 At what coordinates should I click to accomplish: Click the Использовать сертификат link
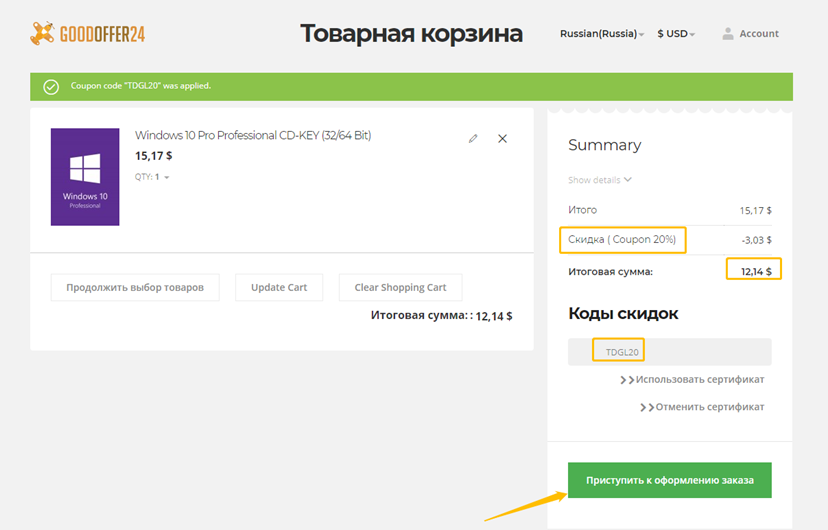coord(699,380)
